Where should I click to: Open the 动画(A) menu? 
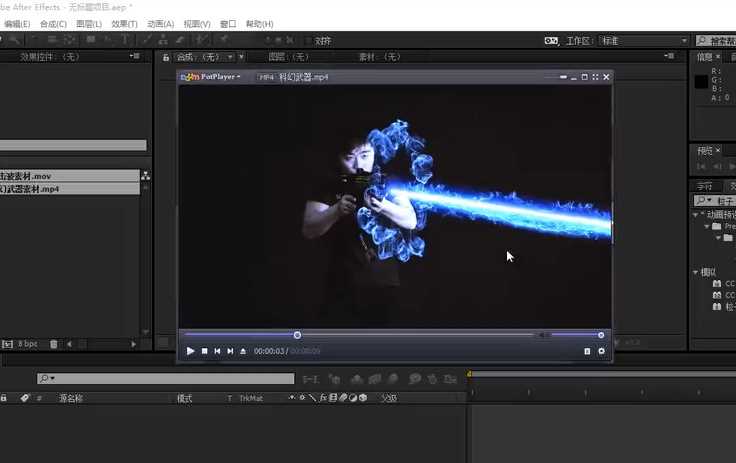[x=161, y=24]
